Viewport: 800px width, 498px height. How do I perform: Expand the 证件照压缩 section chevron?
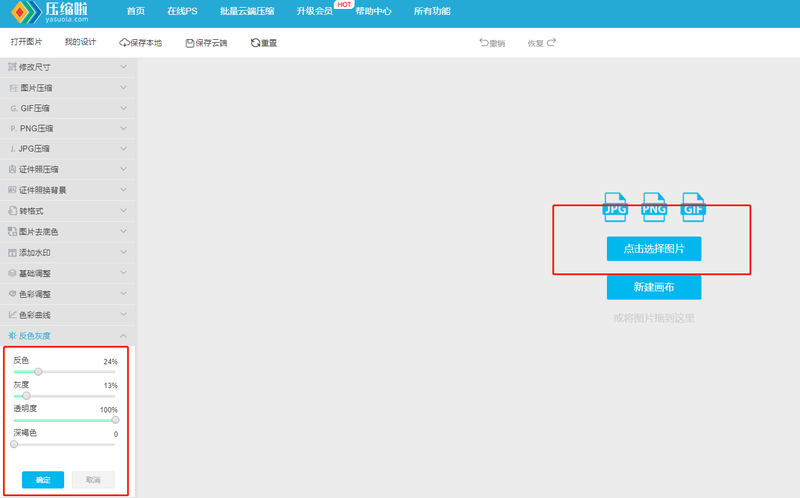(x=123, y=169)
